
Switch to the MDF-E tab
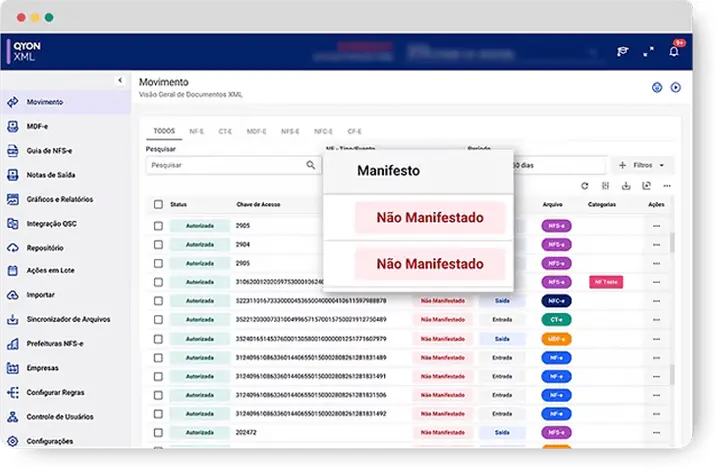coord(257,131)
